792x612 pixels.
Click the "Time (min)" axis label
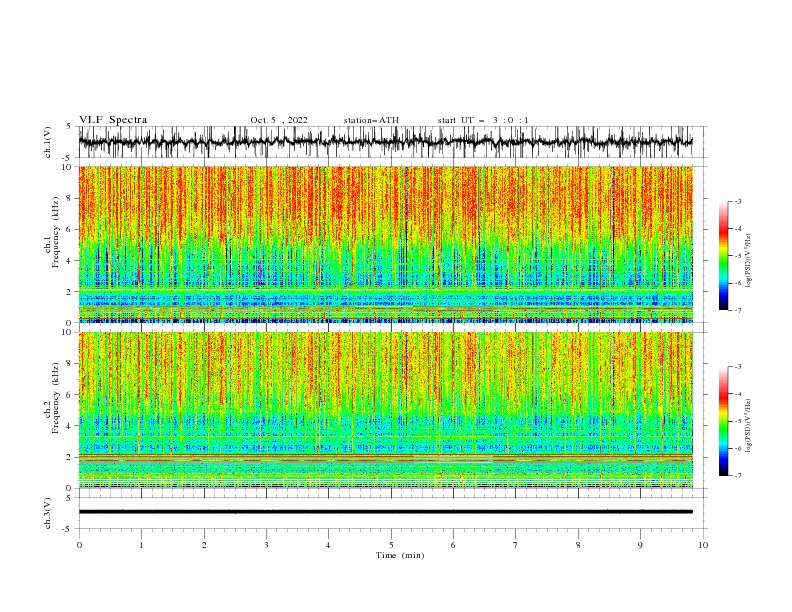click(x=400, y=555)
